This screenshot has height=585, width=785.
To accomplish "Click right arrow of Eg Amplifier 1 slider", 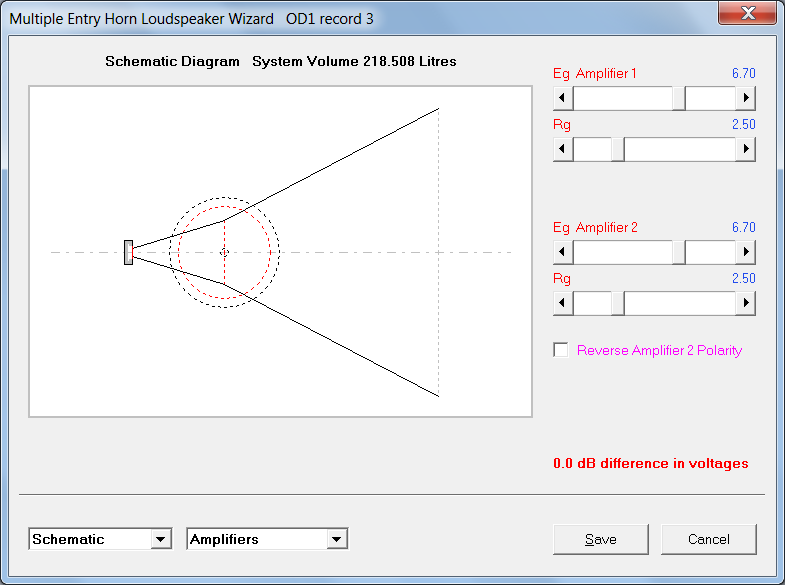I will 745,98.
